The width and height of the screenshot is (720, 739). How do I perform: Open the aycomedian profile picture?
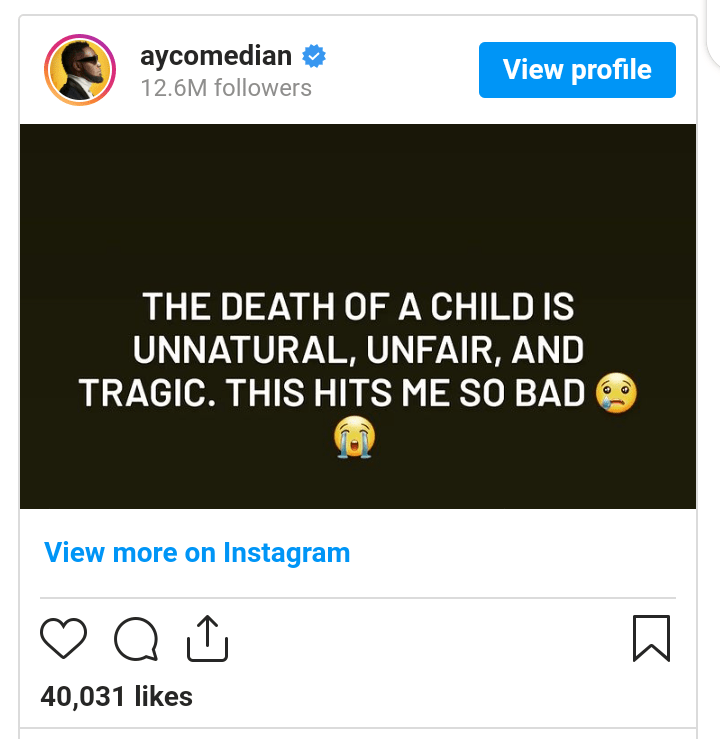point(81,70)
